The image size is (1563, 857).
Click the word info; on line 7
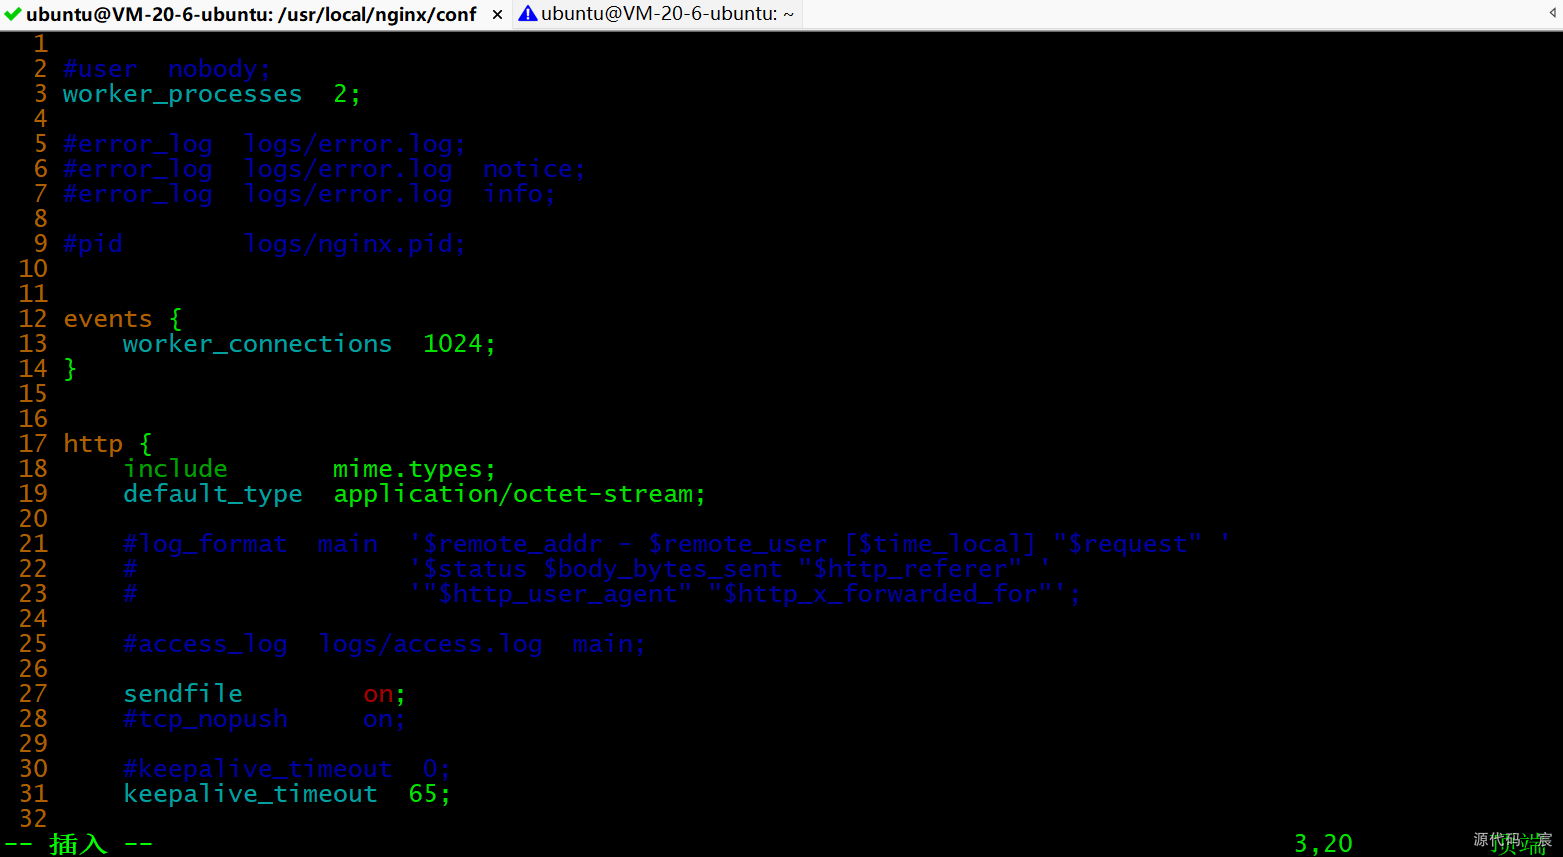tap(519, 194)
